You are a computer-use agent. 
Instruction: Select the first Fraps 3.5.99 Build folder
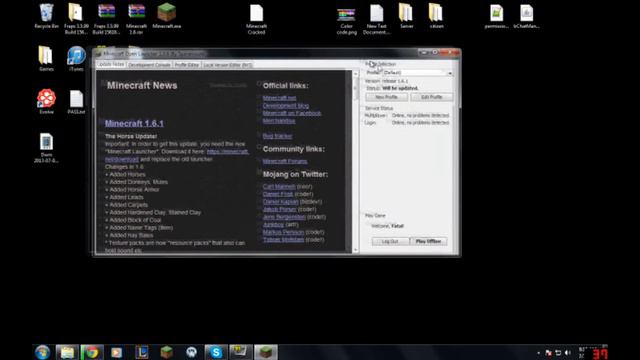(x=76, y=18)
